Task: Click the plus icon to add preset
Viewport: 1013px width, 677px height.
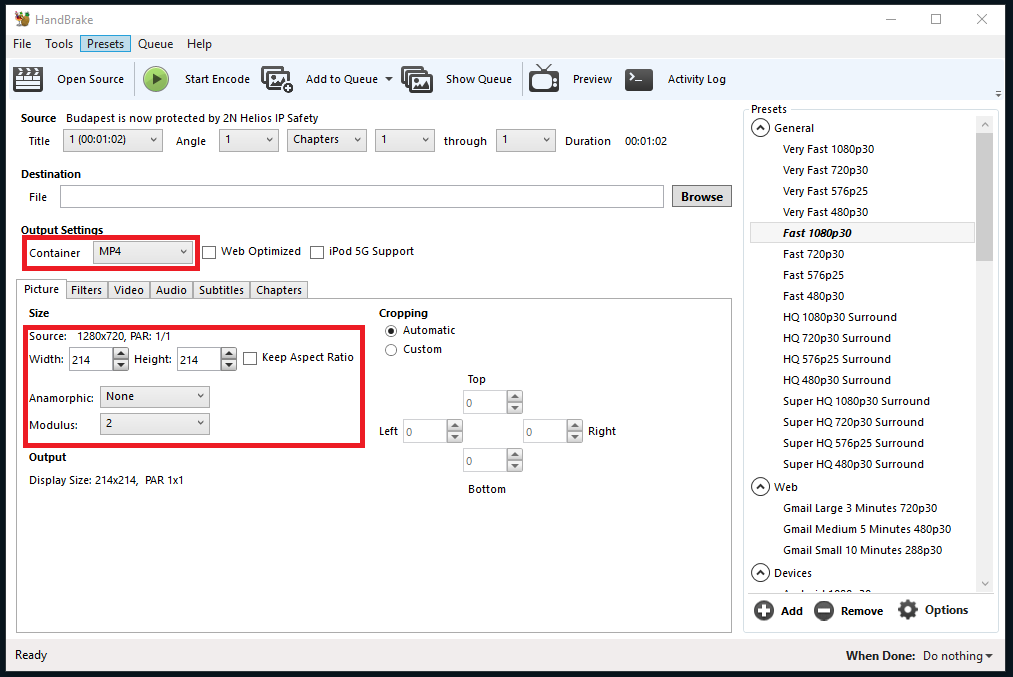Action: (764, 610)
